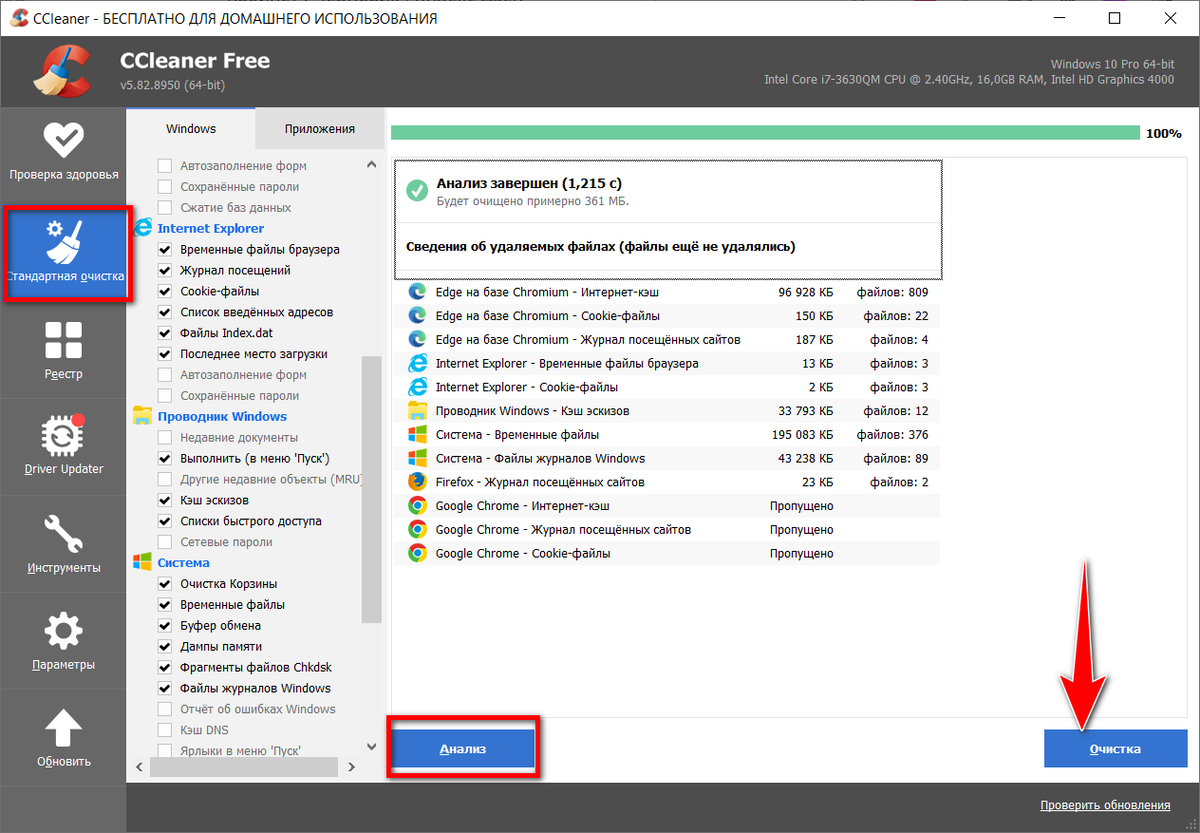Screen dimensions: 1200x833
Task: Uncheck Файлы Index.dat checkbox
Action: point(165,333)
